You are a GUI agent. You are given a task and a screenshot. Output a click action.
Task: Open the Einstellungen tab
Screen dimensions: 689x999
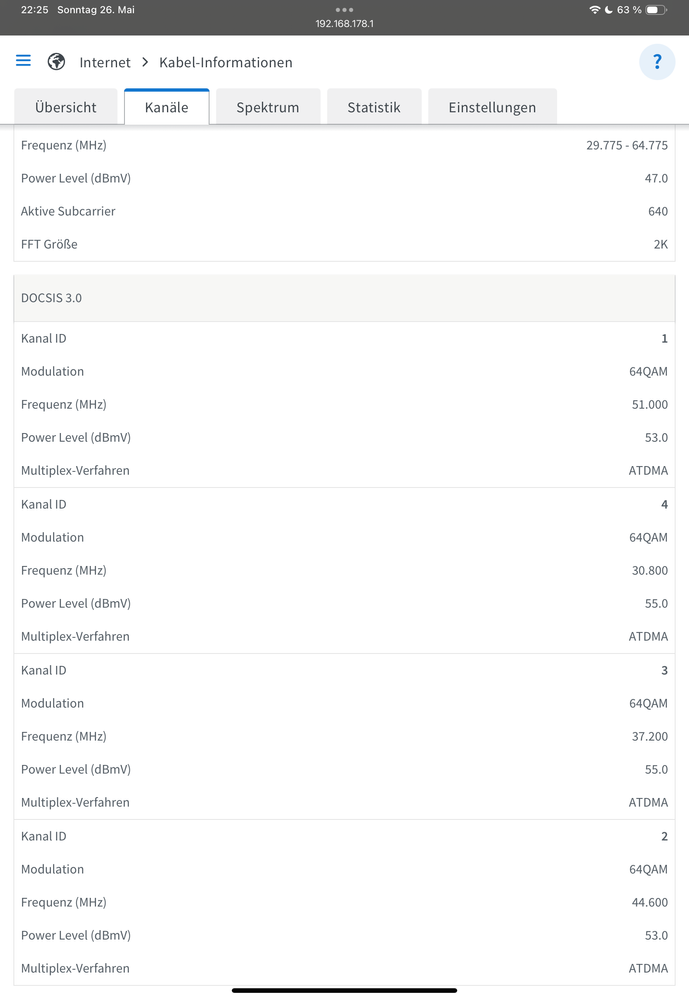point(492,107)
